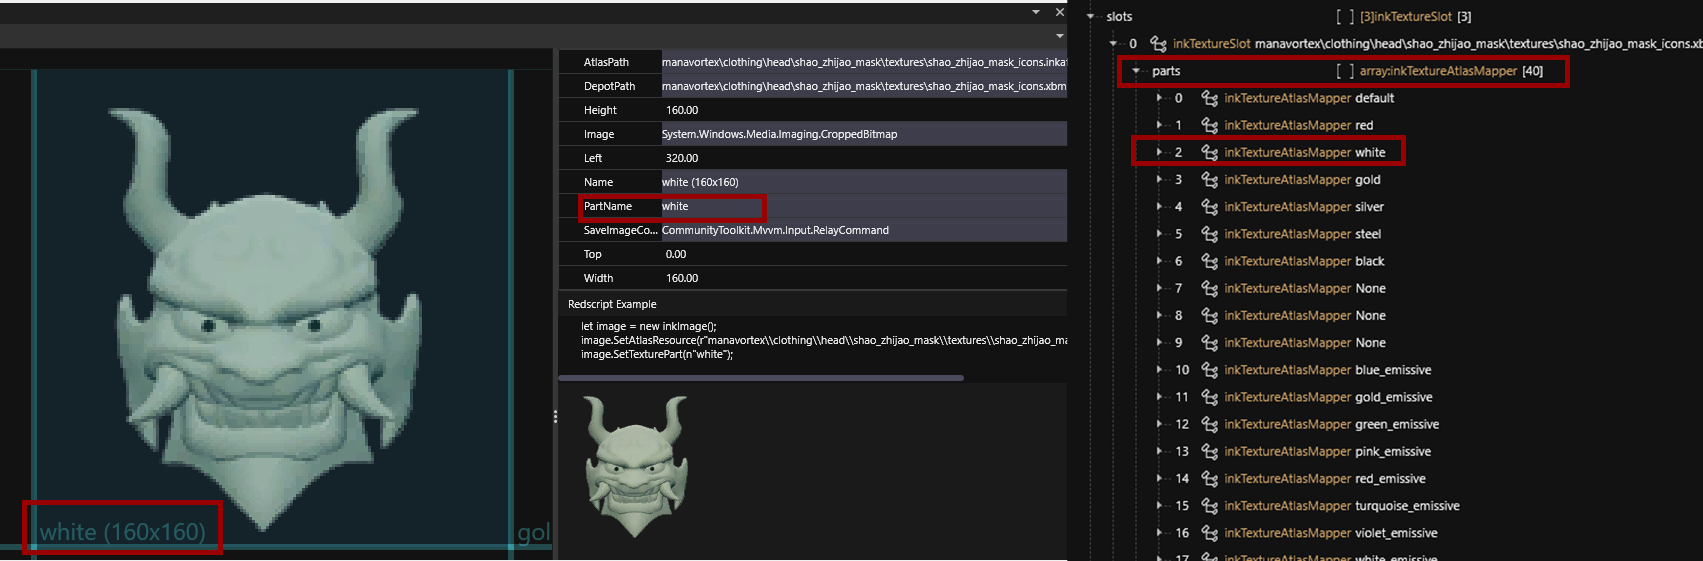Expand the steel atlas mapper entry

tap(1159, 234)
